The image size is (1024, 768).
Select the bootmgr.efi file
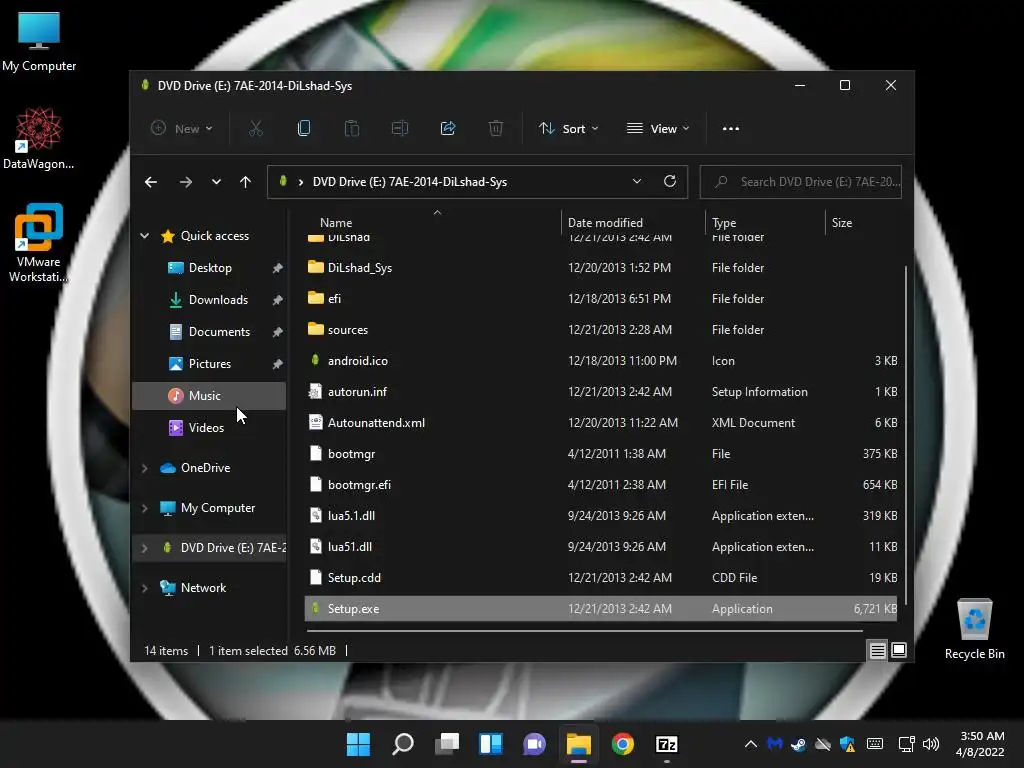click(x=601, y=485)
